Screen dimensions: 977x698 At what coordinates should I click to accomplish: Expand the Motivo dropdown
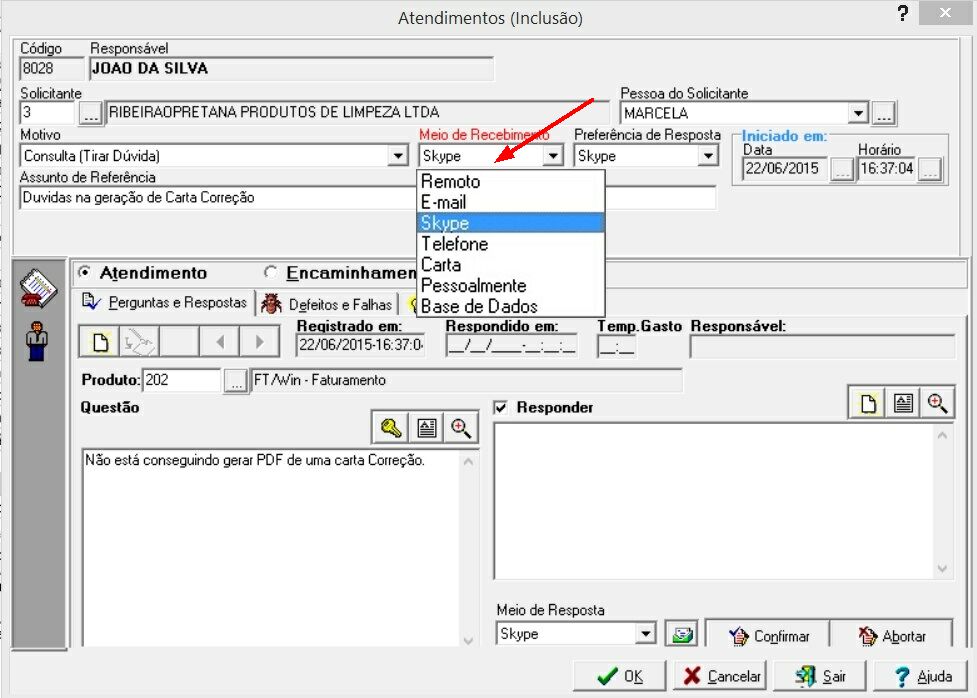398,155
